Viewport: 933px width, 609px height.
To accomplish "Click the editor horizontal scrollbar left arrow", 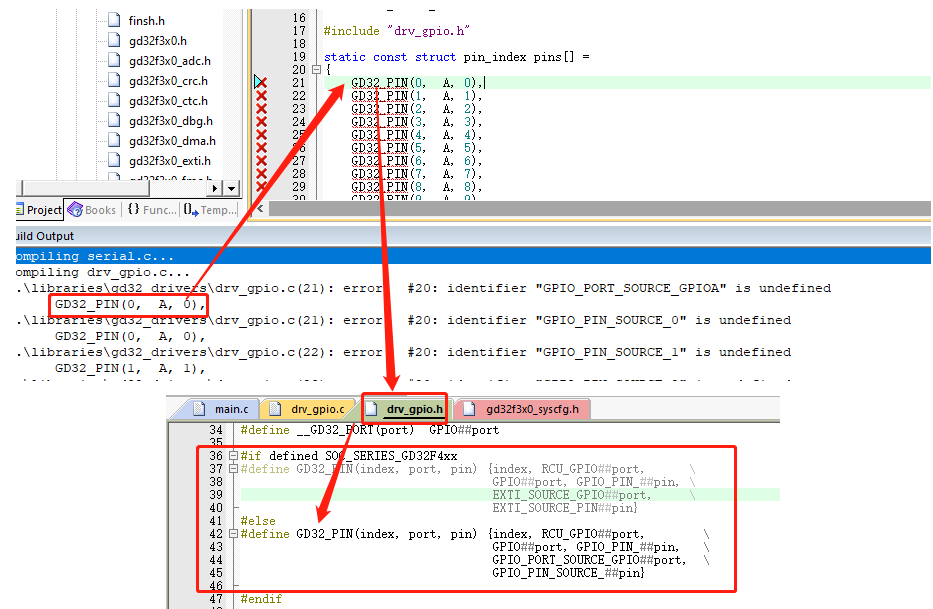I will 260,208.
